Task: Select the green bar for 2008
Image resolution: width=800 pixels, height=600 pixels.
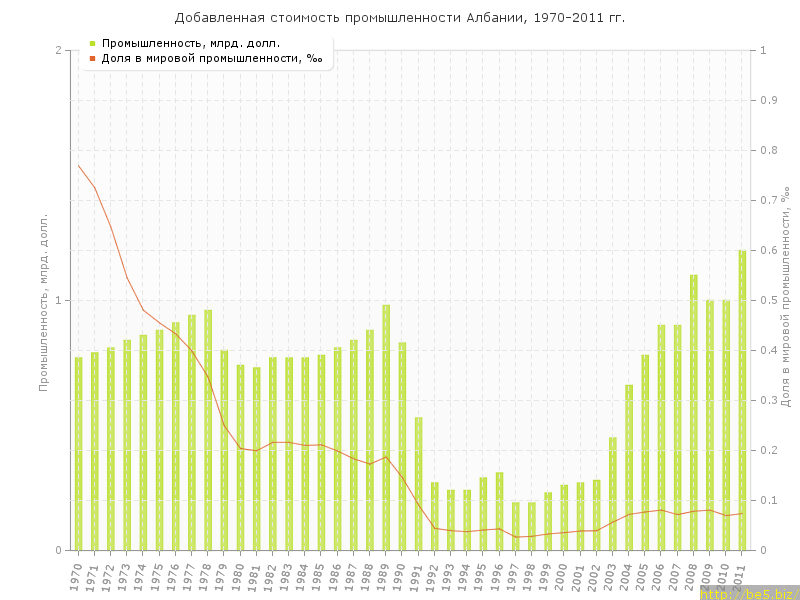Action: (x=694, y=412)
